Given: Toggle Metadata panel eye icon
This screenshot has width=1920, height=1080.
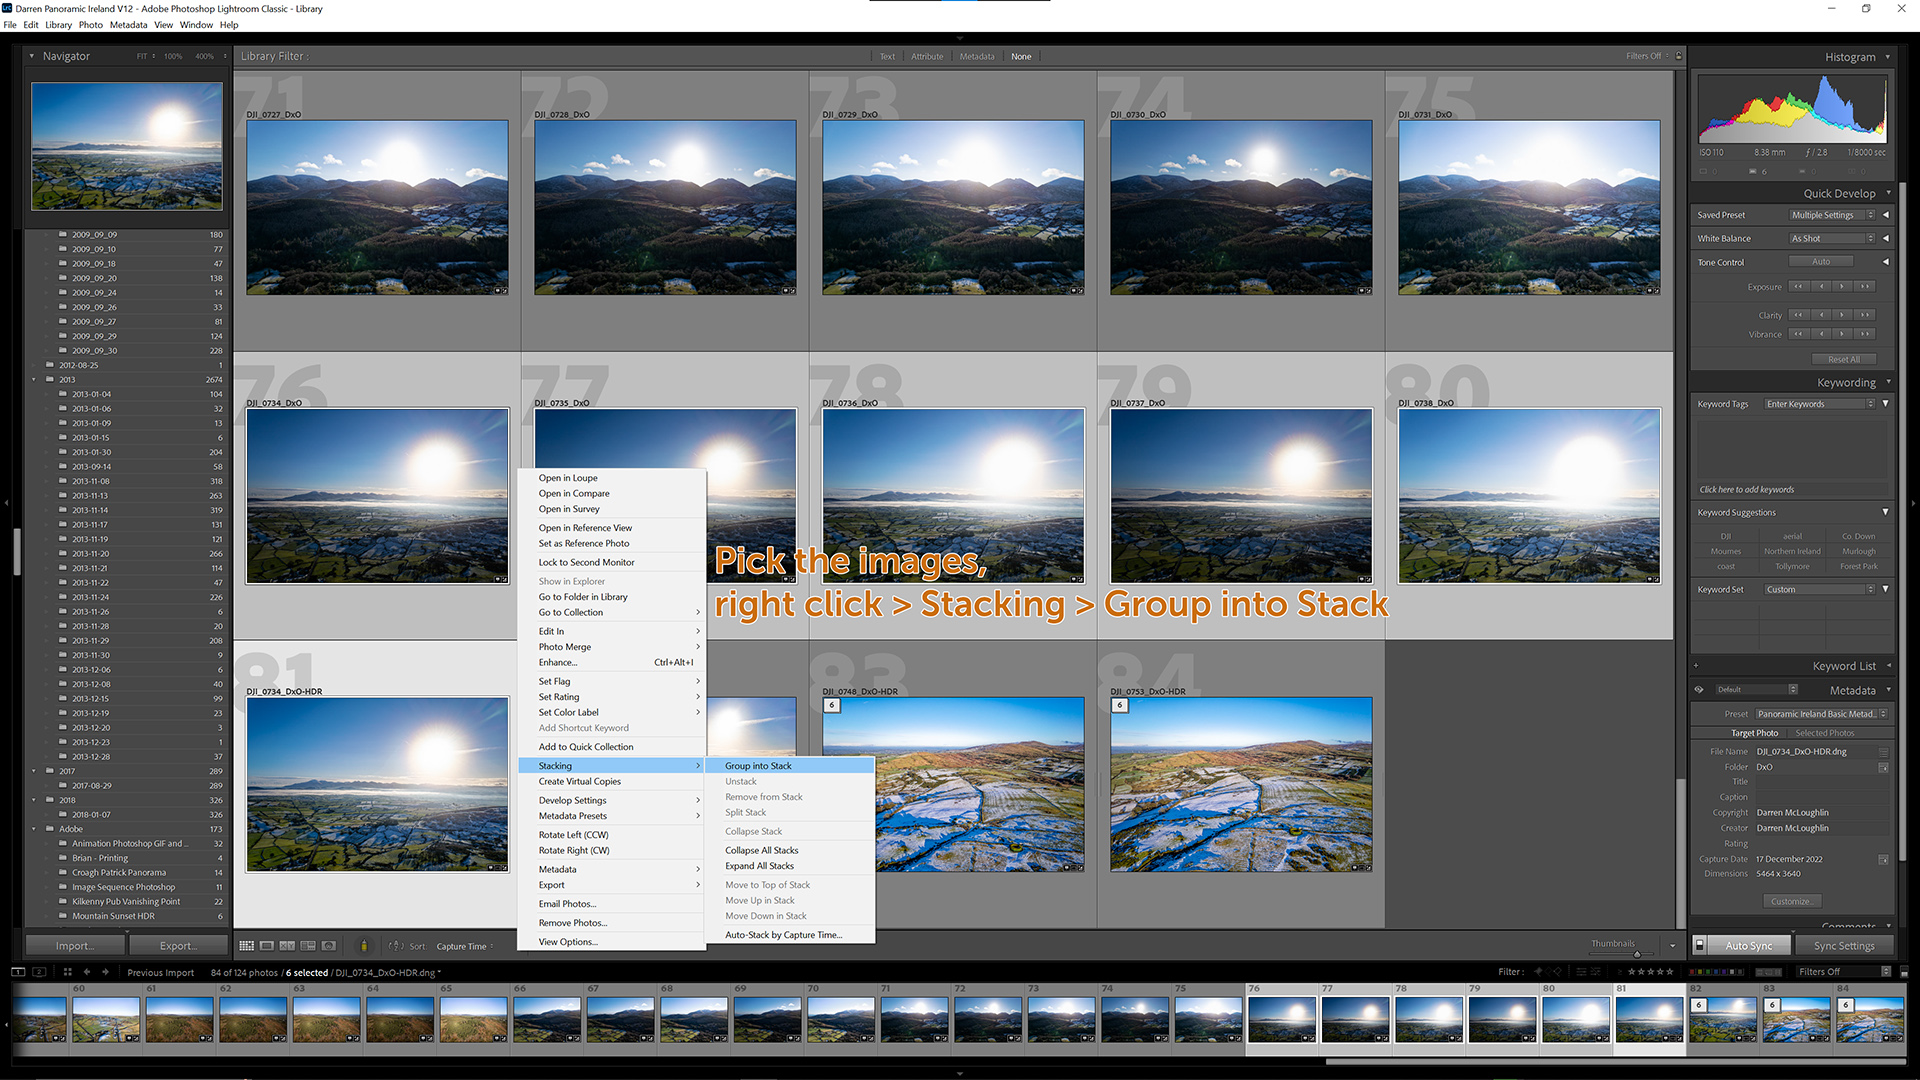Looking at the screenshot, I should tap(1699, 690).
